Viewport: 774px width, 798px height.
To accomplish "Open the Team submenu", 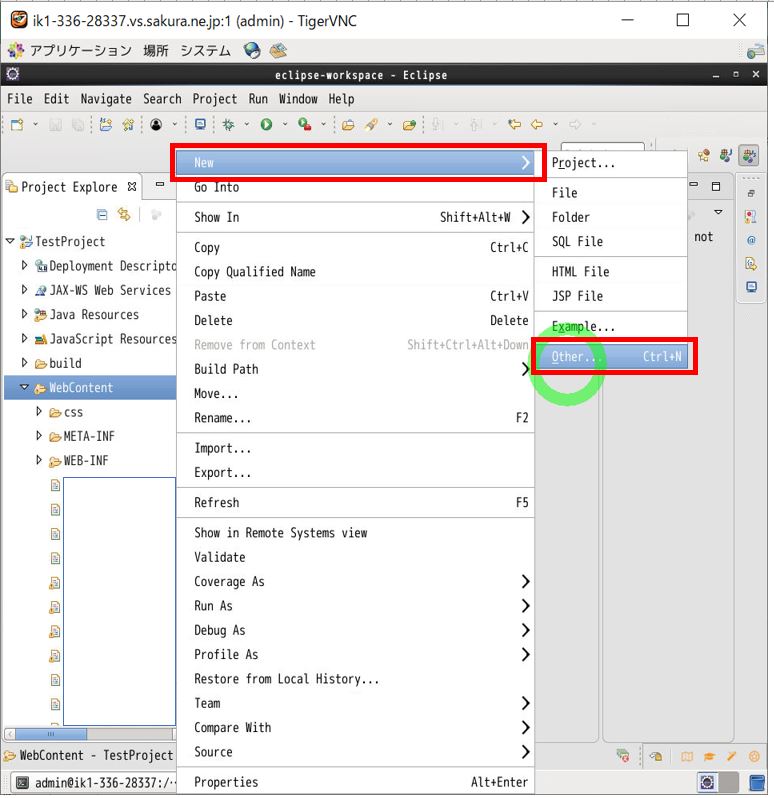I will coord(355,703).
